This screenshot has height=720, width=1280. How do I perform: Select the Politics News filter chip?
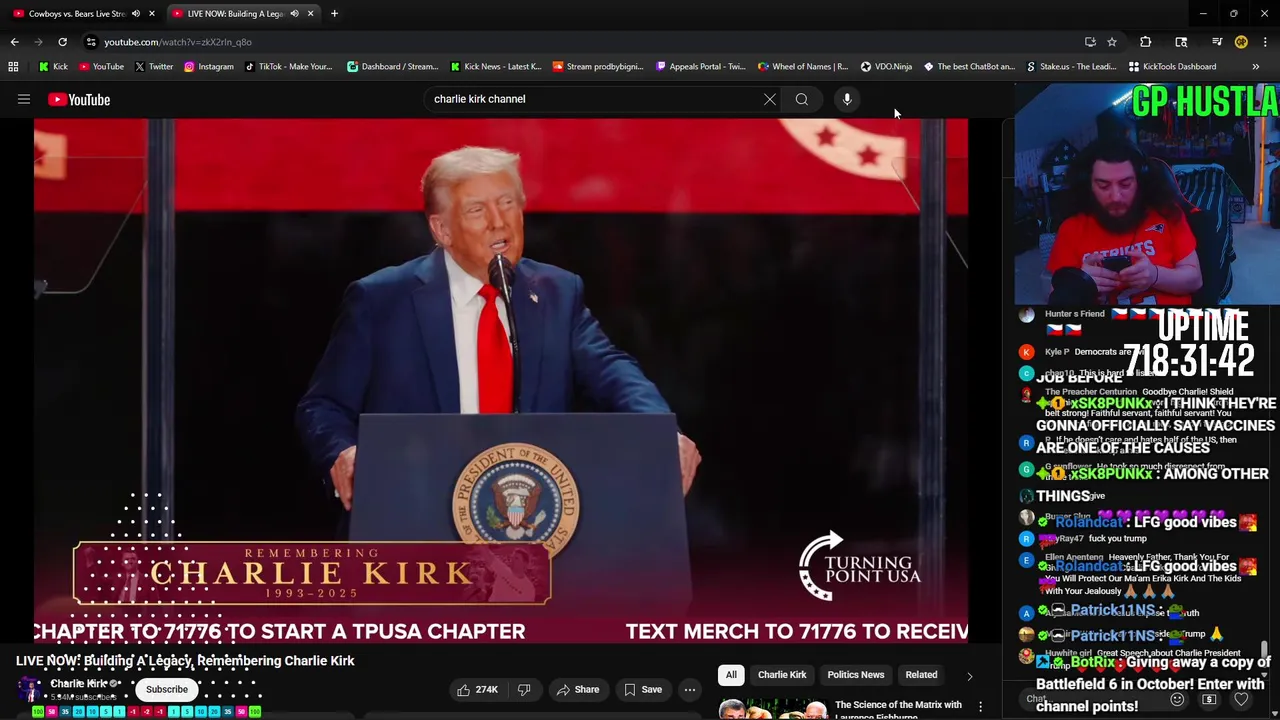pos(856,675)
